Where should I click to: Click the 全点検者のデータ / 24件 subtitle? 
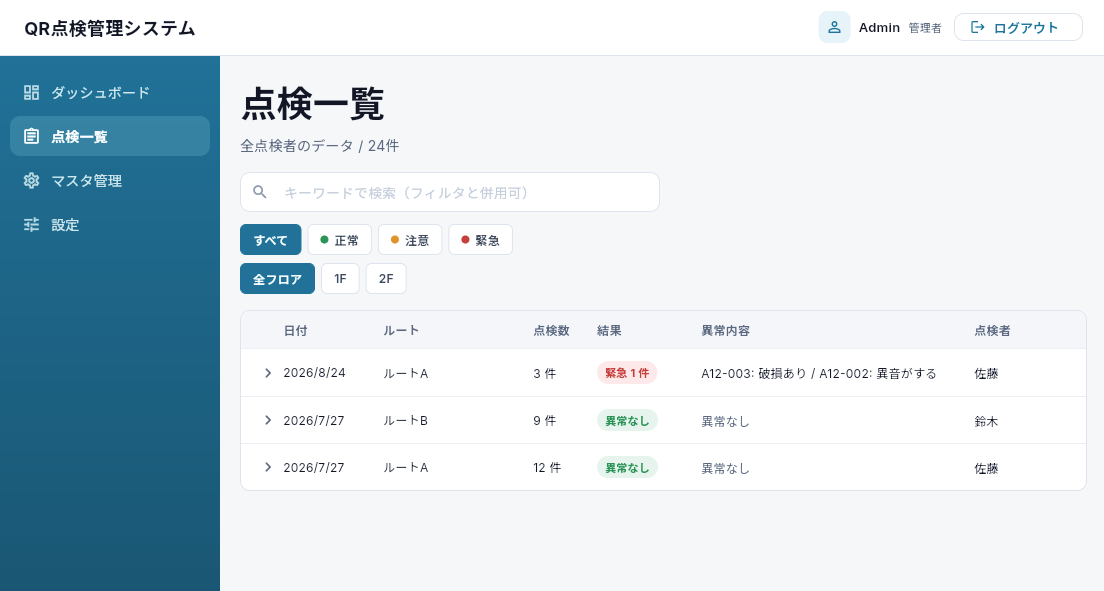320,146
